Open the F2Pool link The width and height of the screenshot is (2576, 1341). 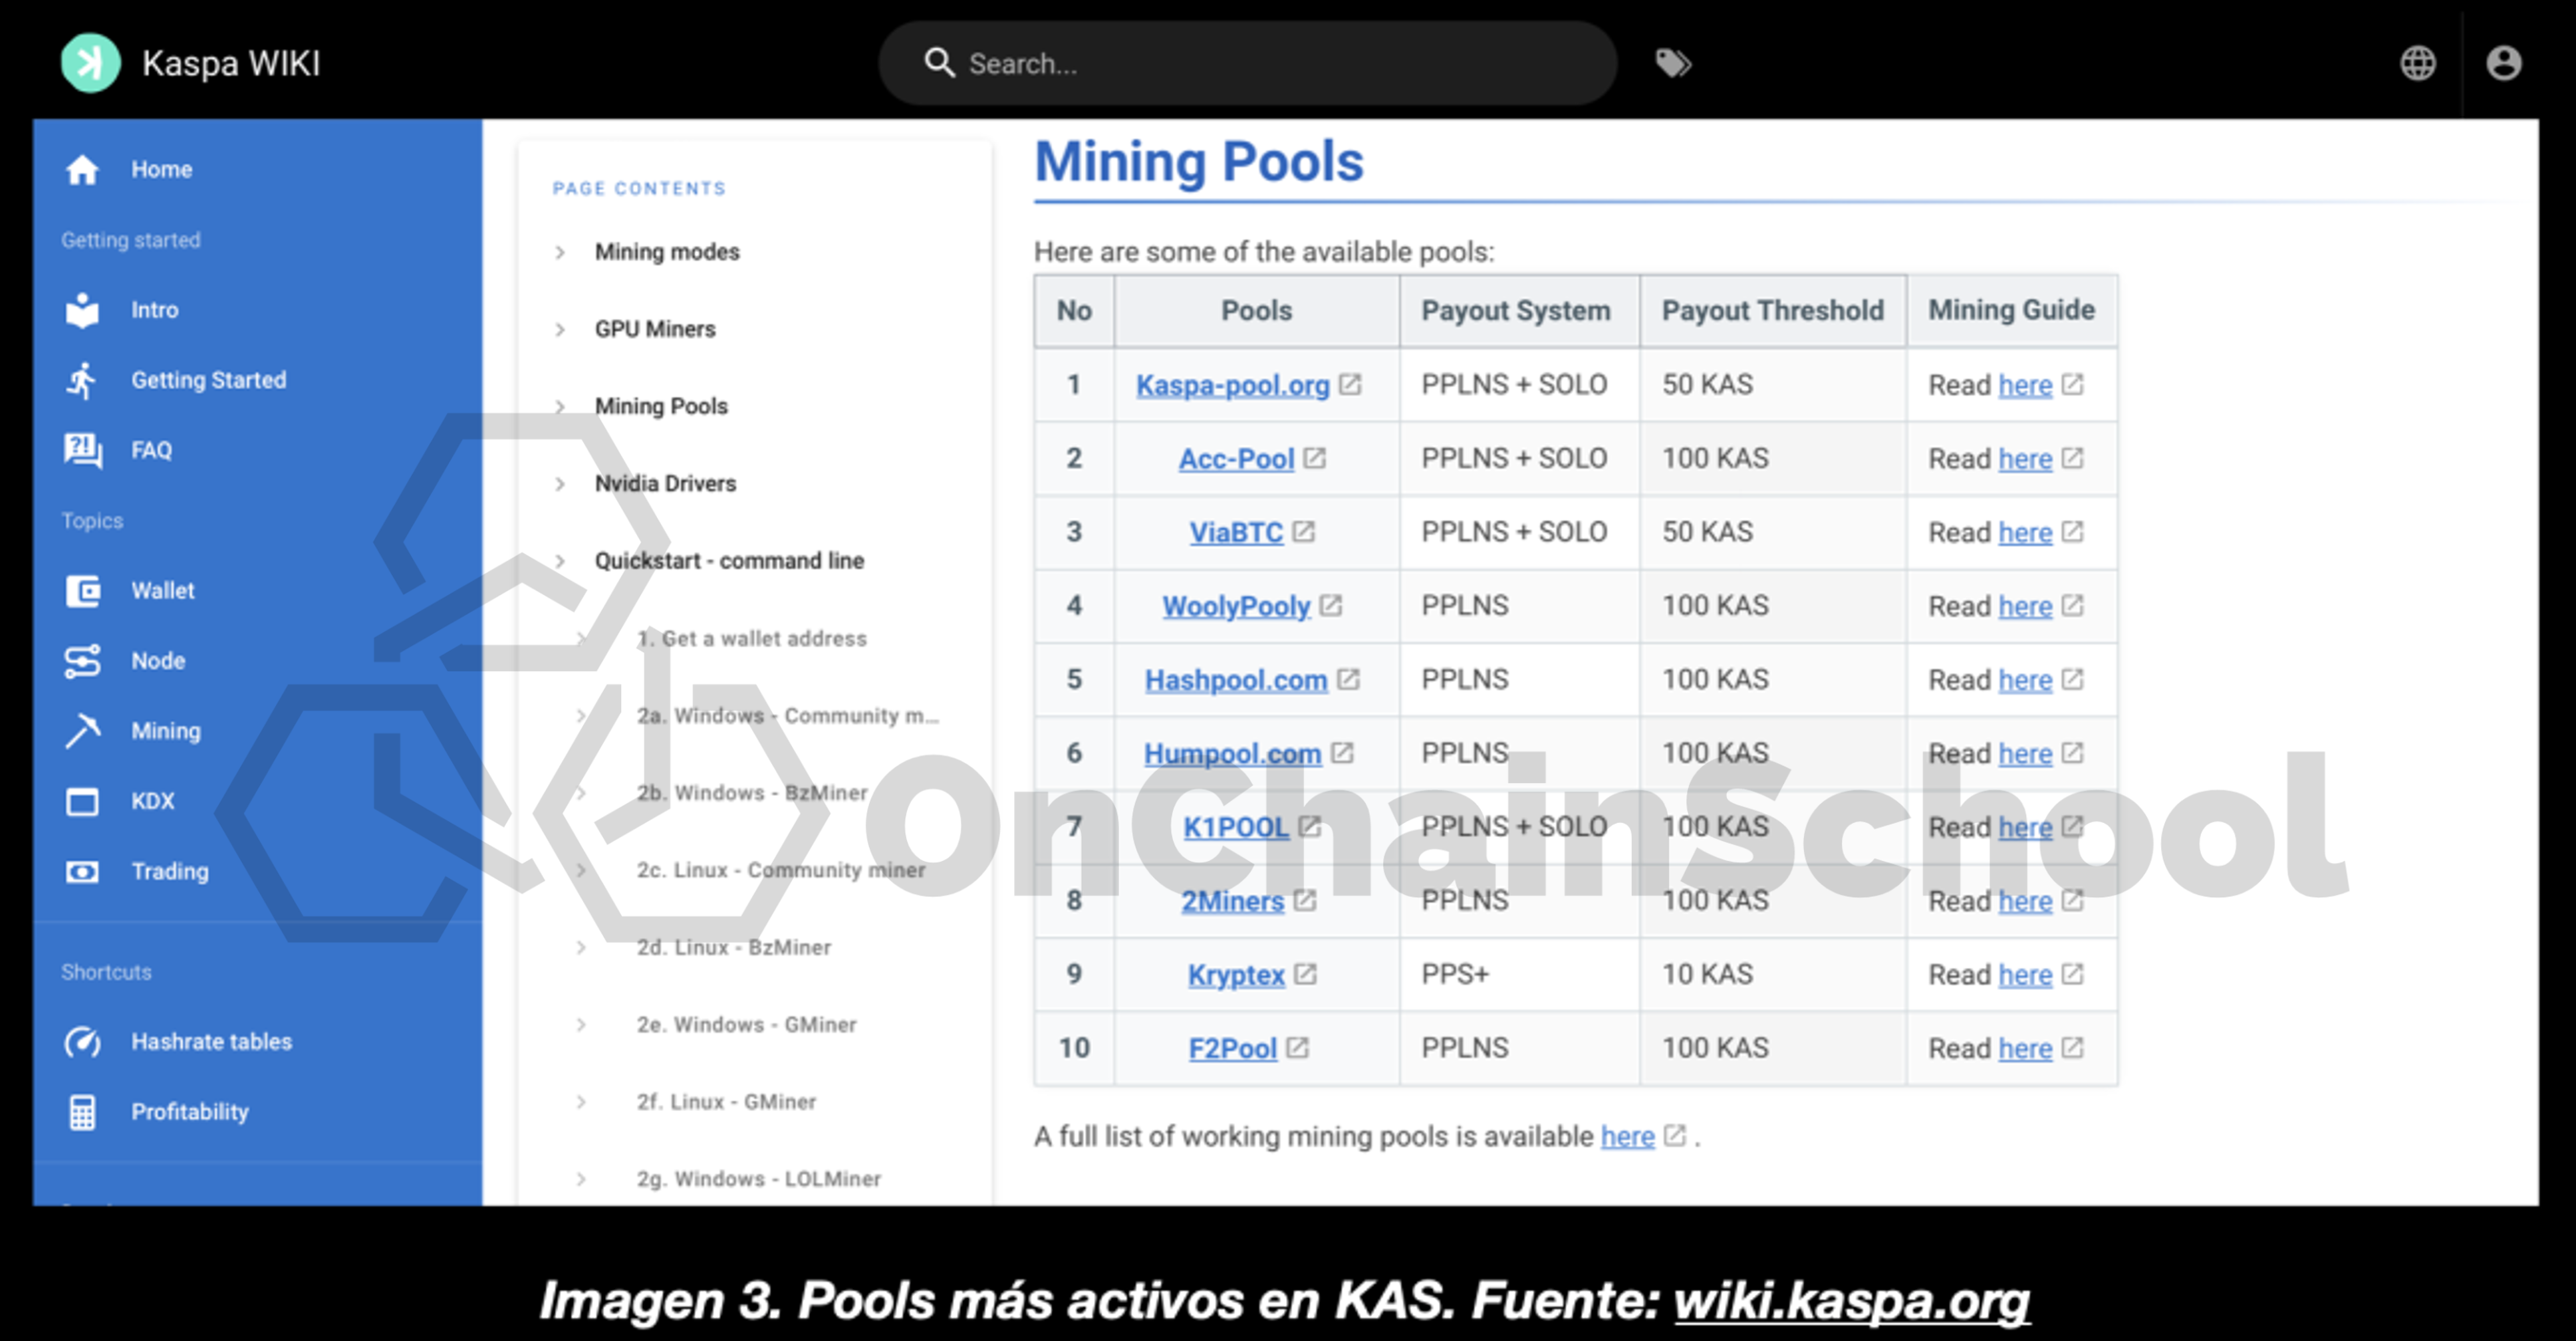(x=1232, y=1048)
